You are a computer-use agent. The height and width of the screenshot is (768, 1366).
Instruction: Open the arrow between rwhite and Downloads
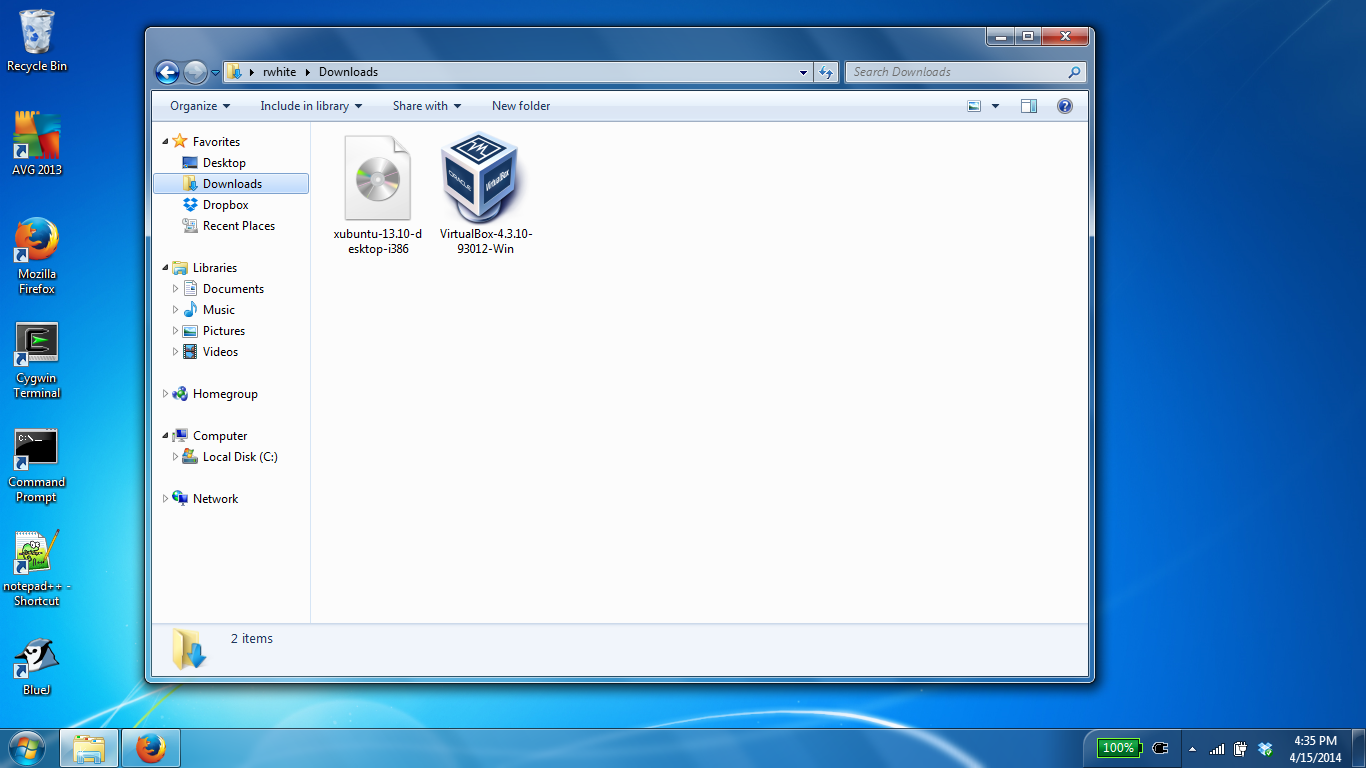click(x=308, y=72)
